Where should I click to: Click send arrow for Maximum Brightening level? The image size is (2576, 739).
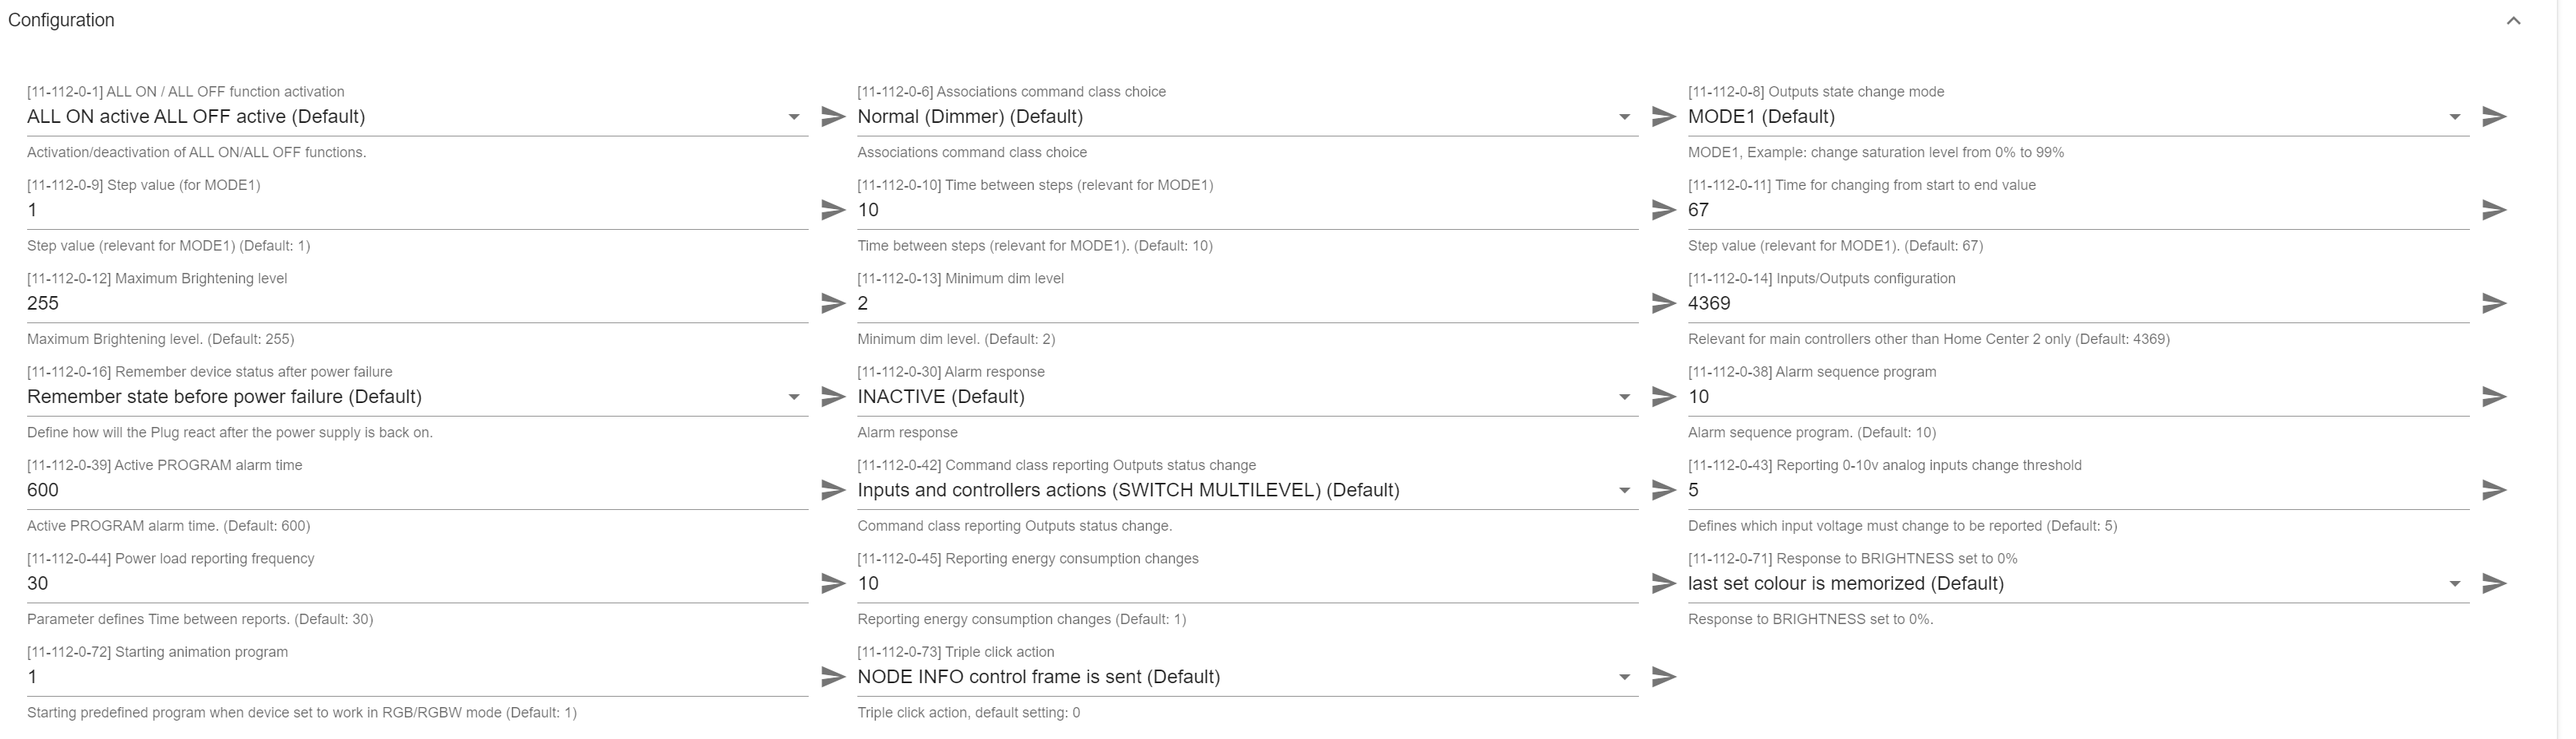tap(833, 303)
